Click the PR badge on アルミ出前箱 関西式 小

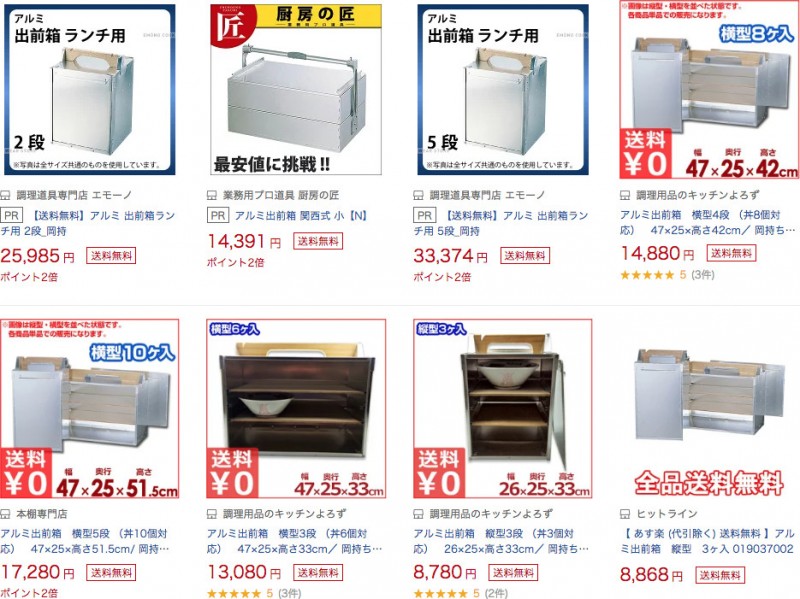pyautogui.click(x=218, y=216)
